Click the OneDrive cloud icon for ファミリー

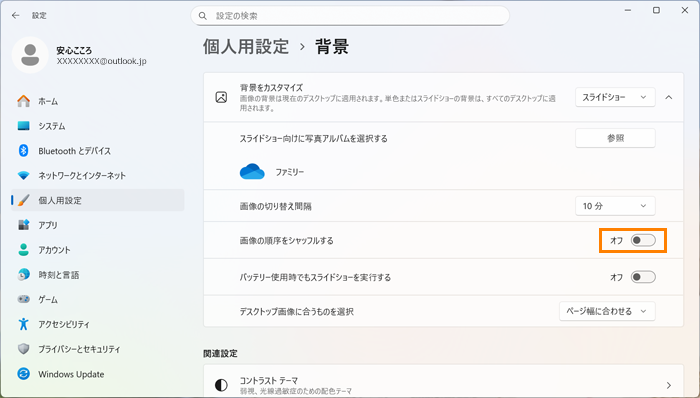pos(252,171)
